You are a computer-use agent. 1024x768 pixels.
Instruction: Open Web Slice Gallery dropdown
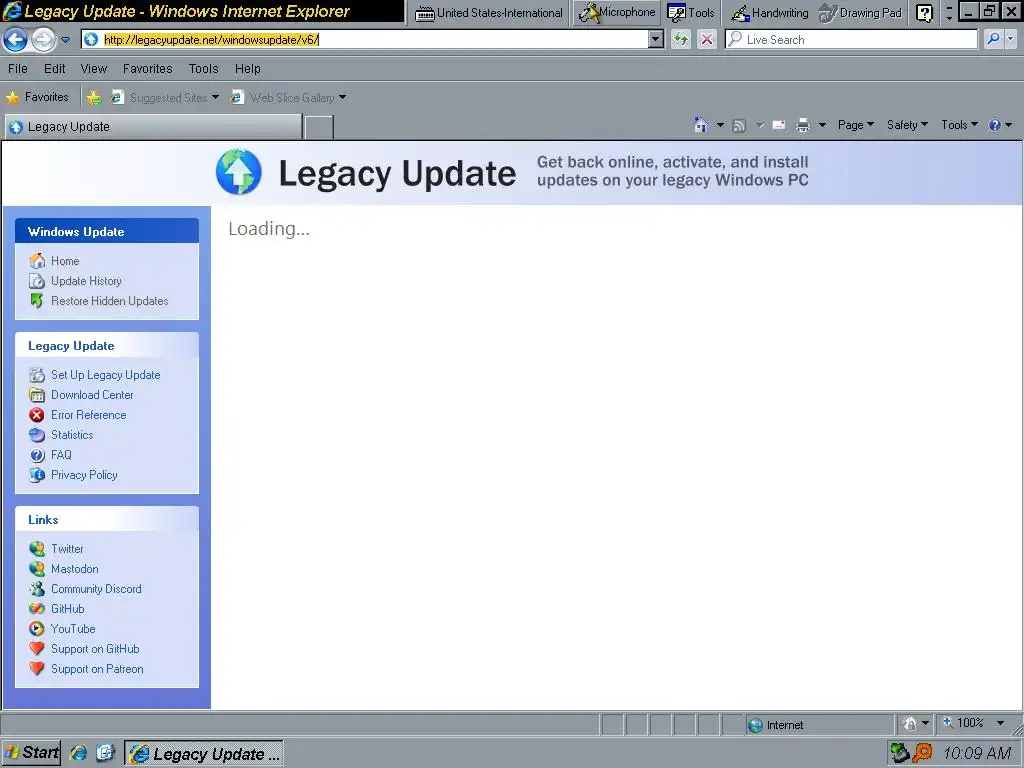(288, 98)
